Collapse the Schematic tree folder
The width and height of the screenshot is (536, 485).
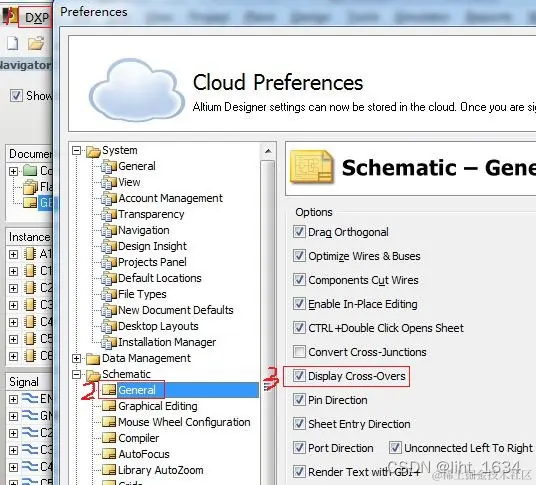pos(77,375)
